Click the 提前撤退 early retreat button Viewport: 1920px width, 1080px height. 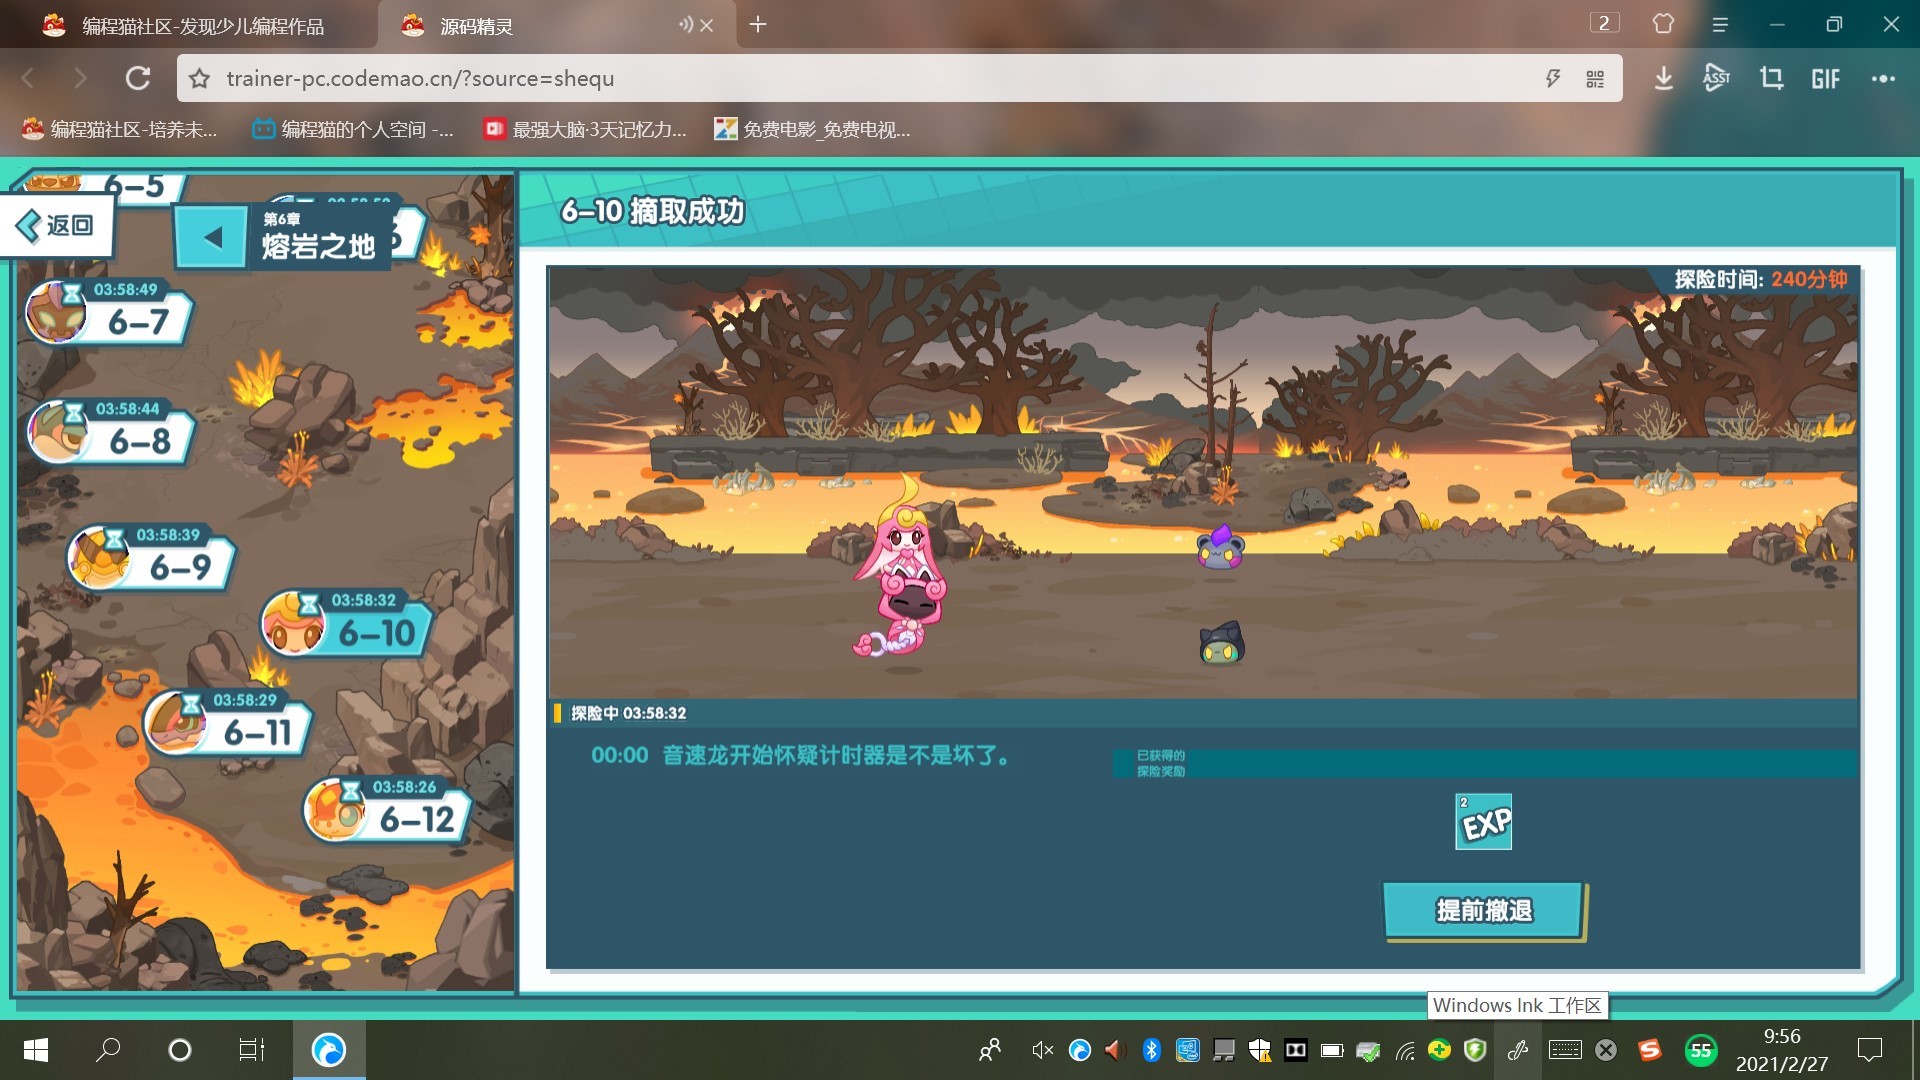point(1484,910)
